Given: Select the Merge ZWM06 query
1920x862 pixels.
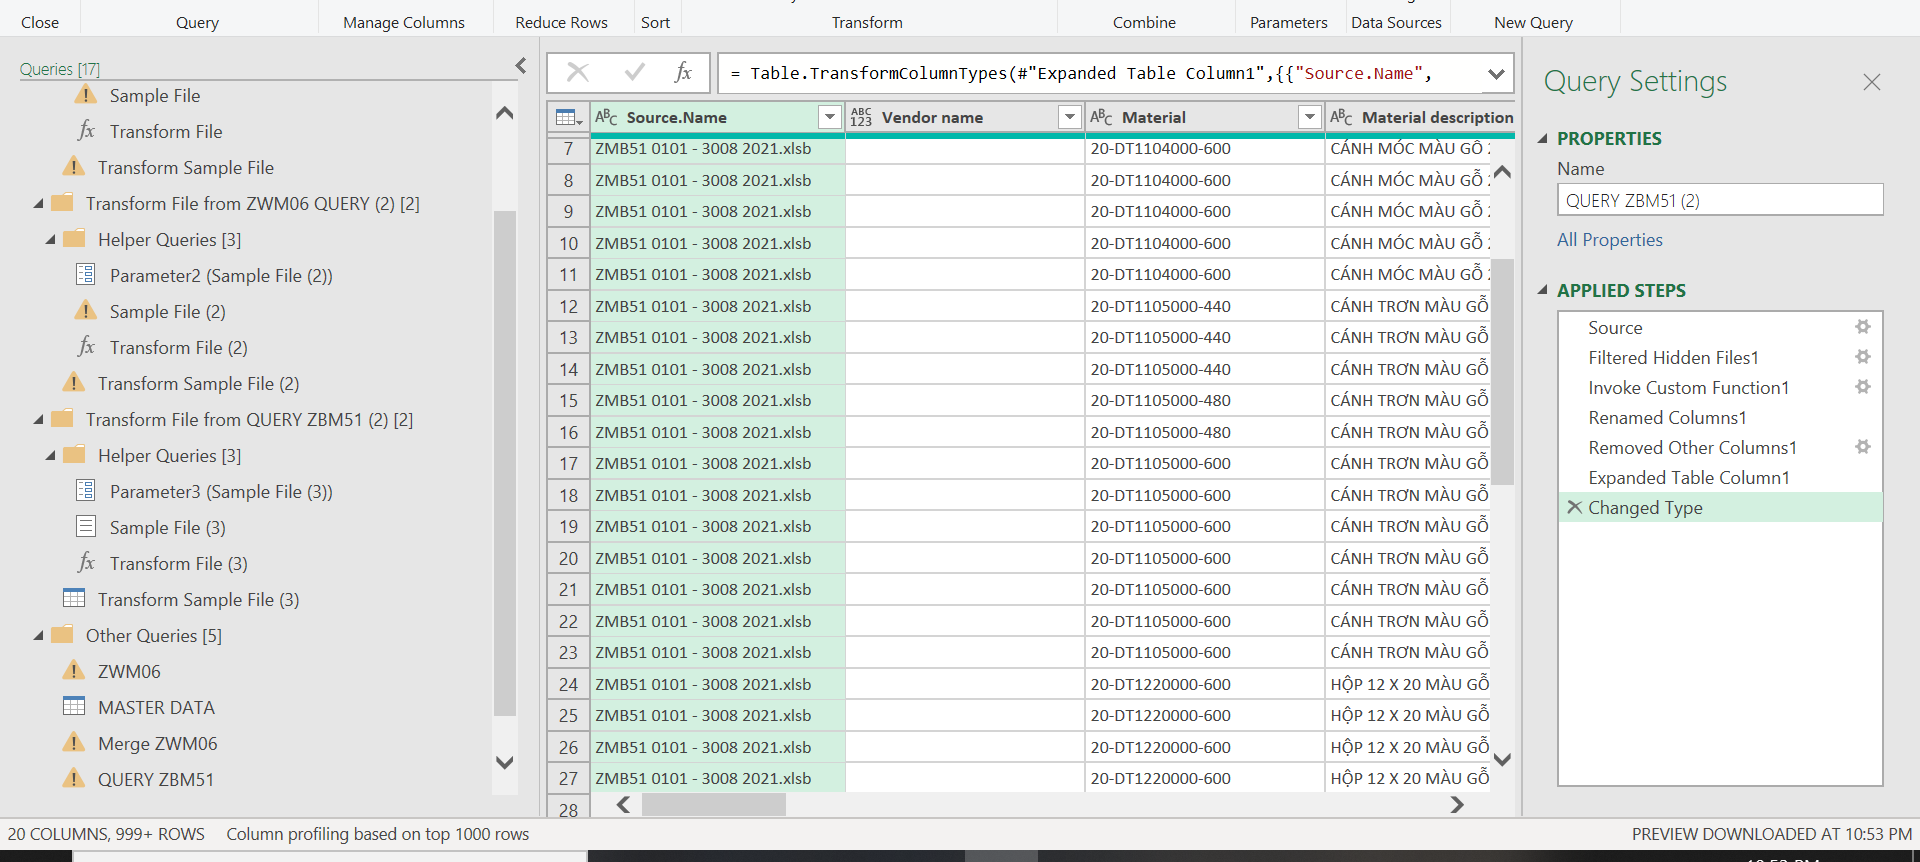Looking at the screenshot, I should click(157, 743).
